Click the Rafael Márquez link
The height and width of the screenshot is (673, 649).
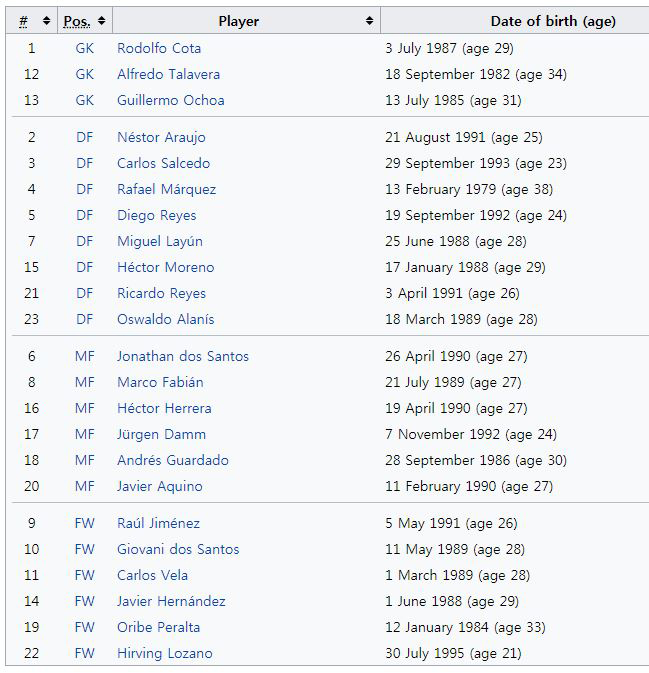click(x=166, y=189)
